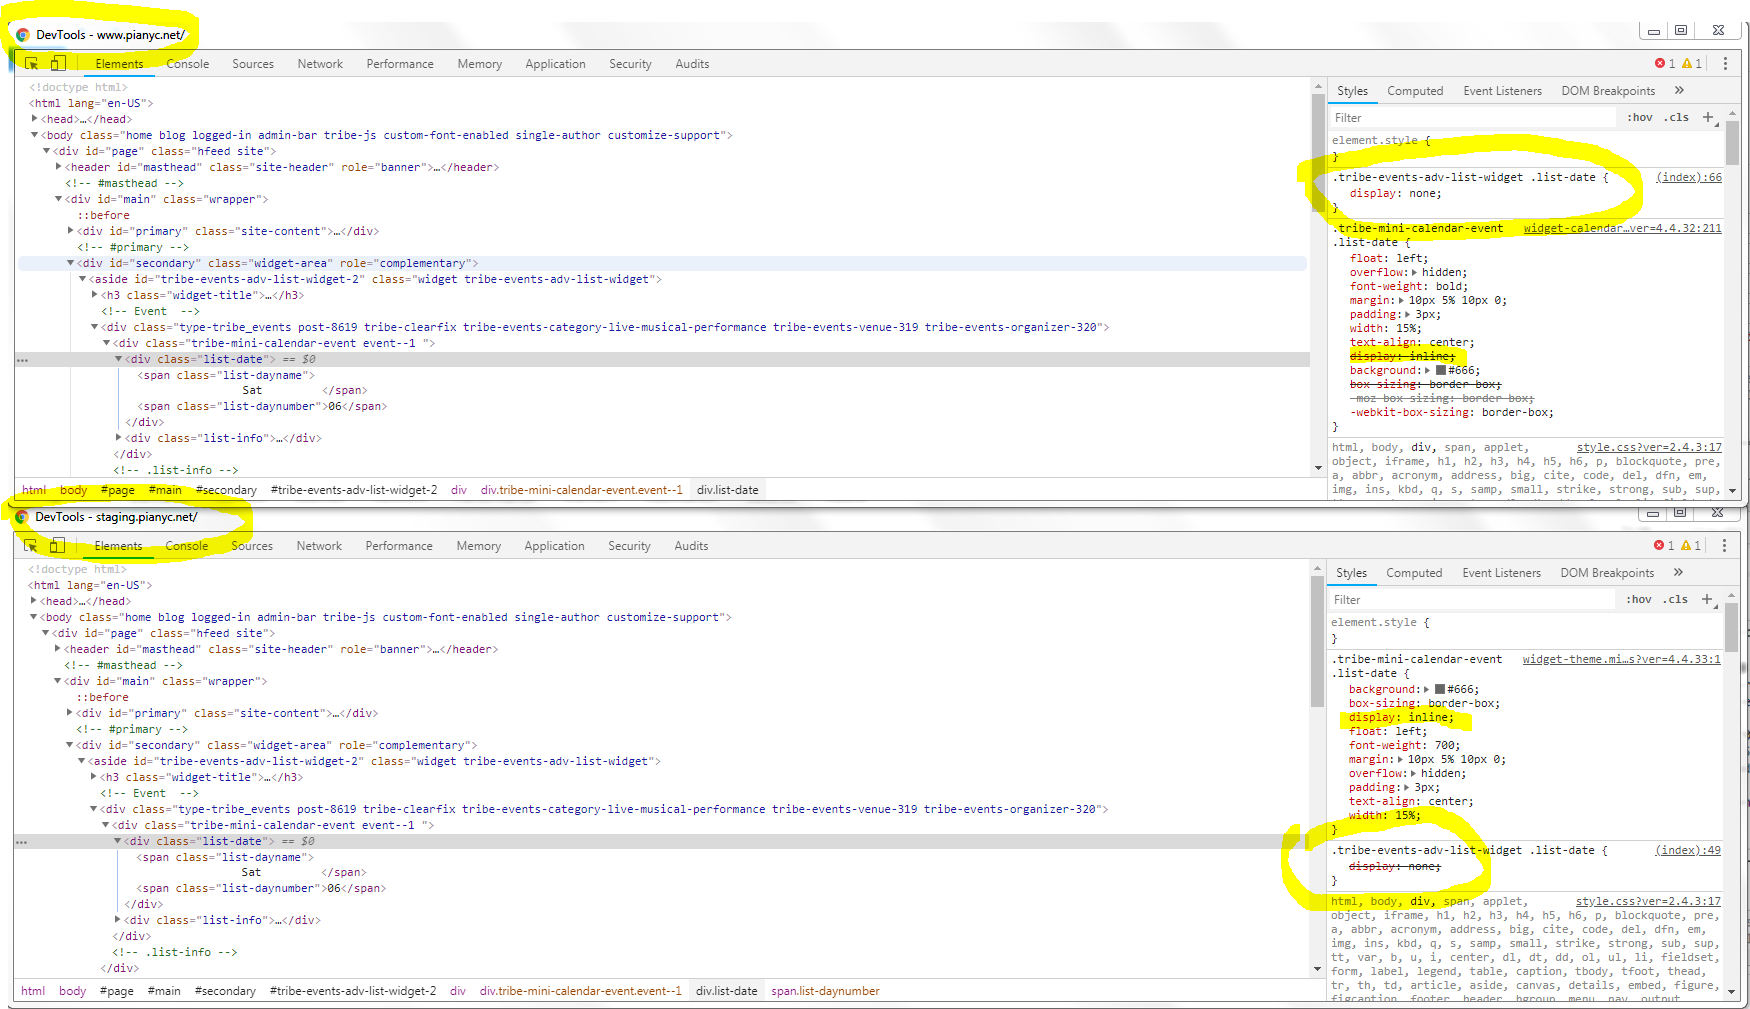The height and width of the screenshot is (1009, 1750).
Task: Focus the Filter field in staging Styles pane
Action: [1470, 599]
